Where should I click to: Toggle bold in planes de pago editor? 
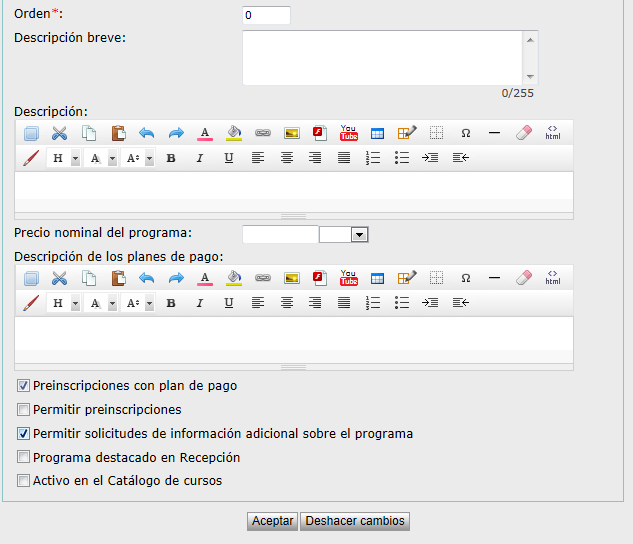(171, 303)
